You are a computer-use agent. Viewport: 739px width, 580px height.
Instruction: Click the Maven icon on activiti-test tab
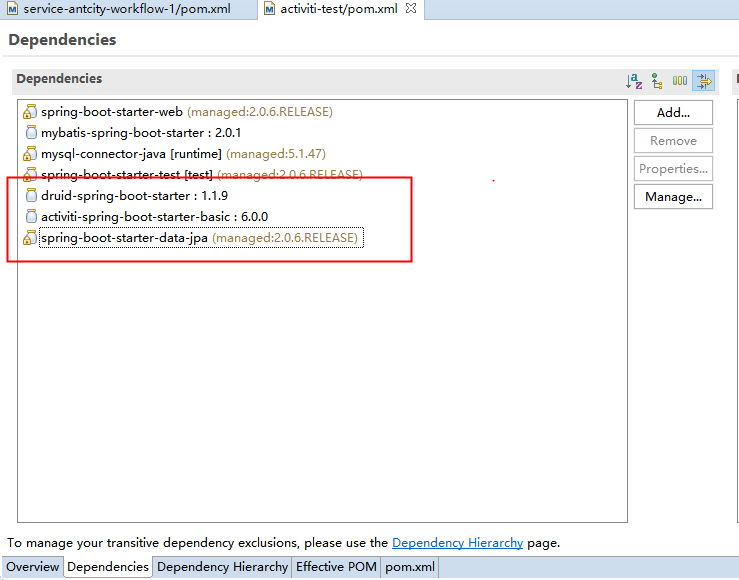click(x=269, y=9)
